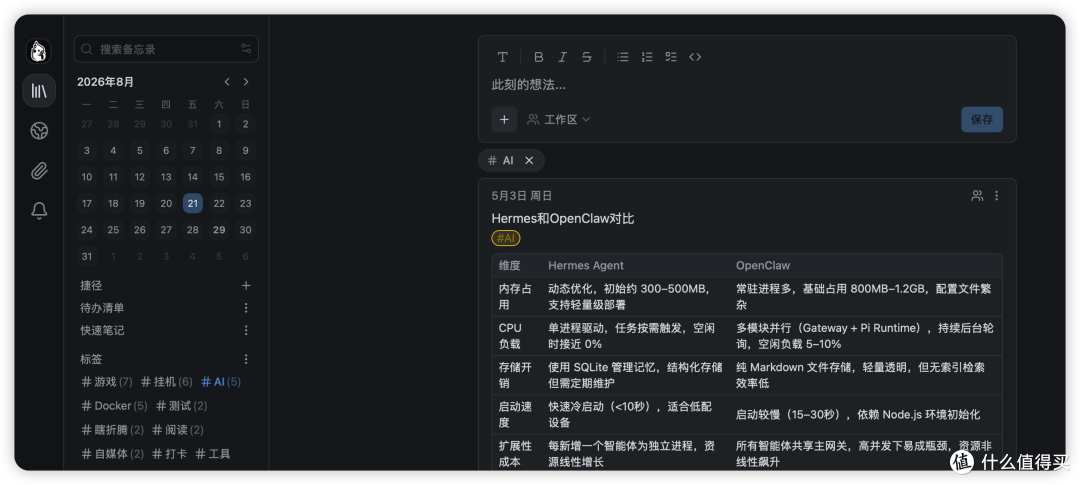The height and width of the screenshot is (485, 1080).
Task: Open the 标签 section options menu
Action: point(246,359)
